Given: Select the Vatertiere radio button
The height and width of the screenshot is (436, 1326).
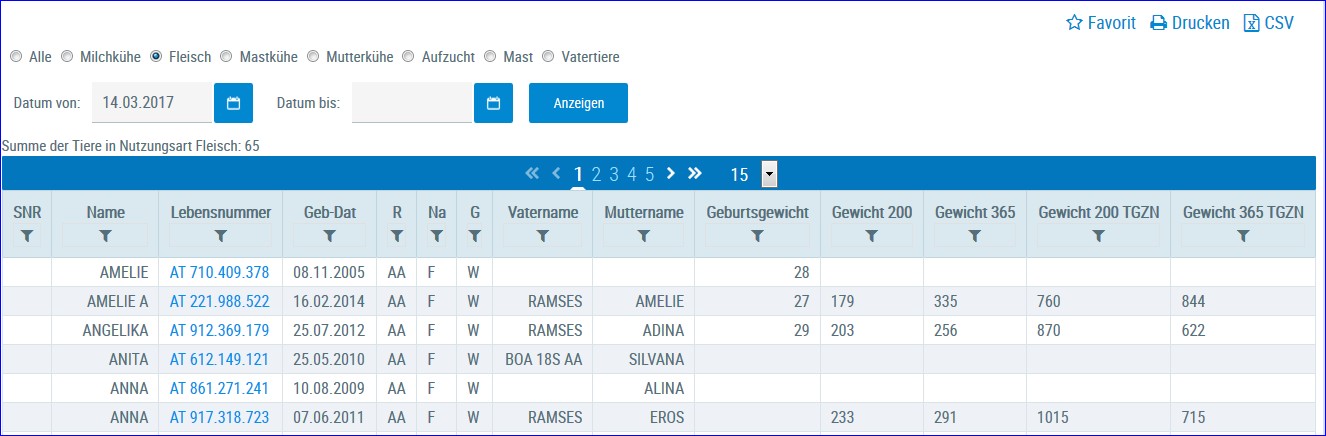Looking at the screenshot, I should tap(548, 57).
